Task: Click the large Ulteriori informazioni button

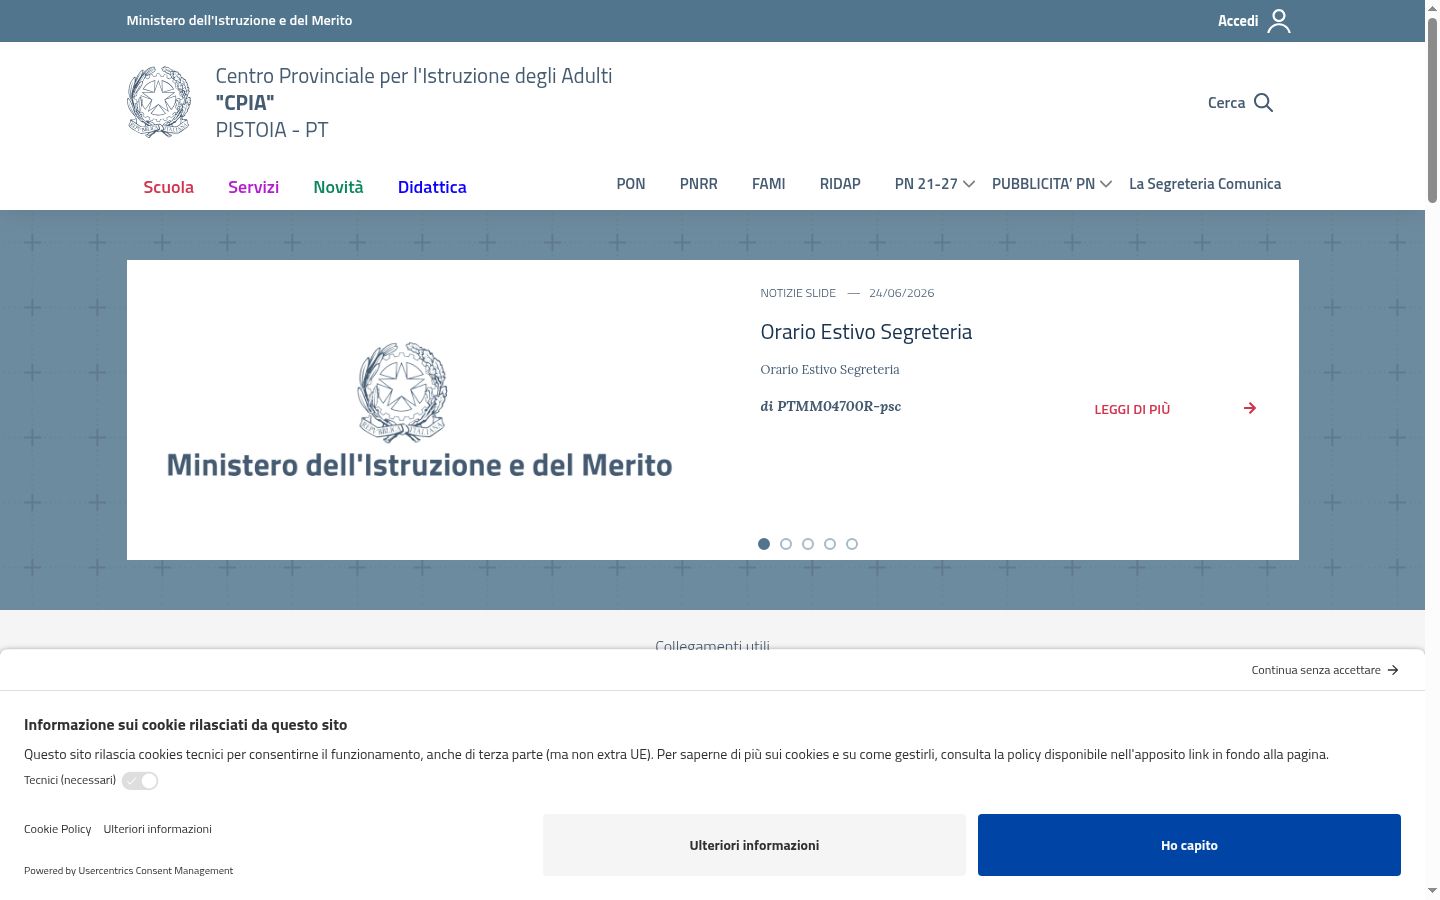Action: (754, 845)
